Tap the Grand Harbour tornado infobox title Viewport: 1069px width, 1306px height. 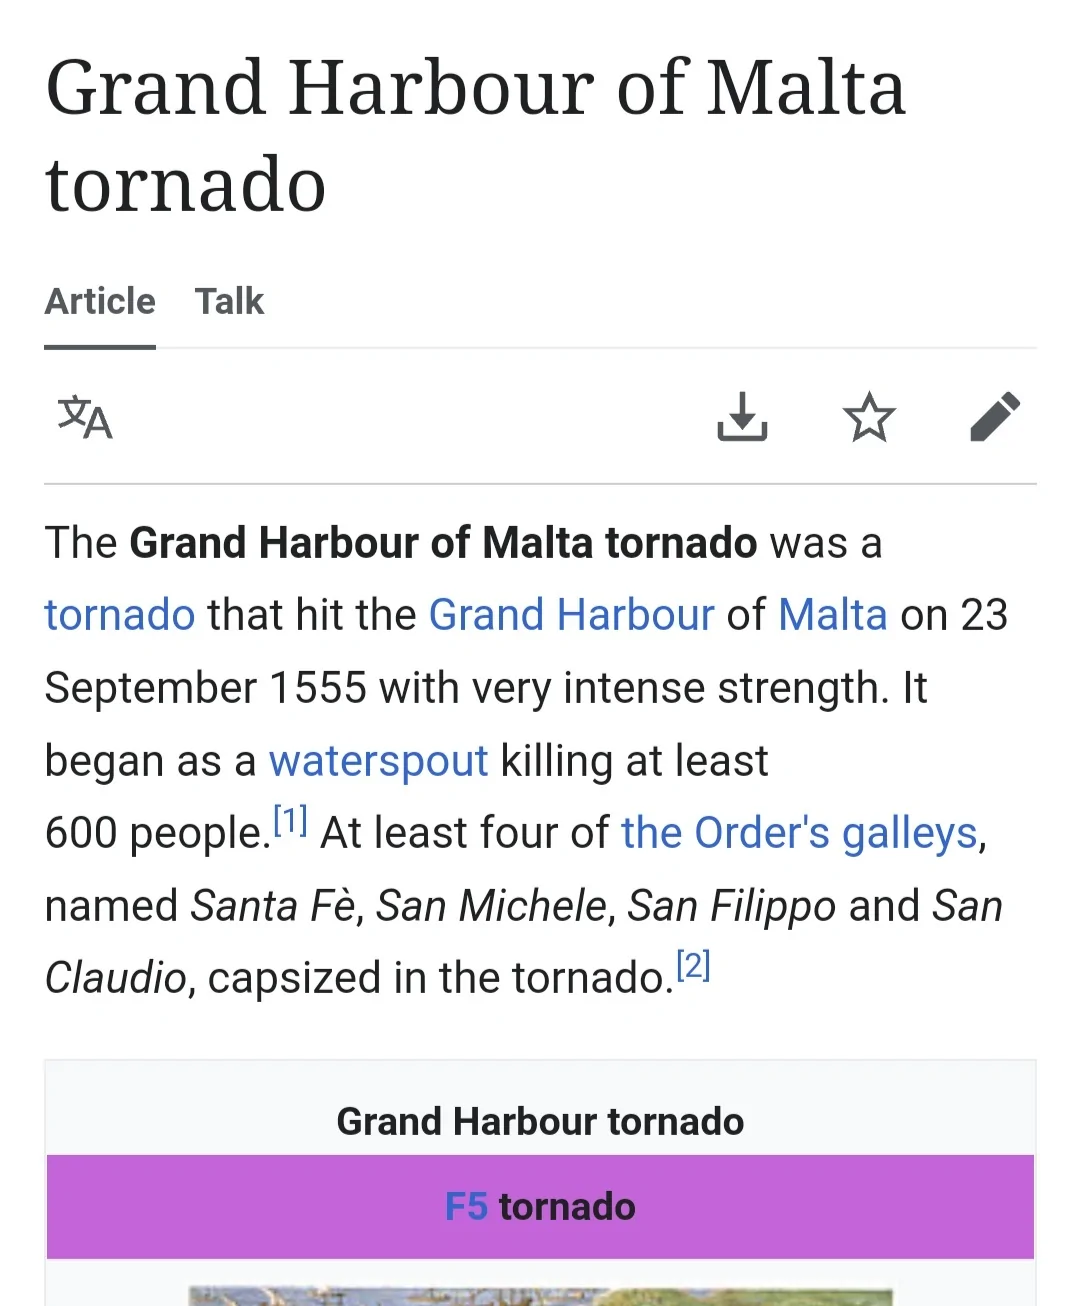tap(540, 1122)
